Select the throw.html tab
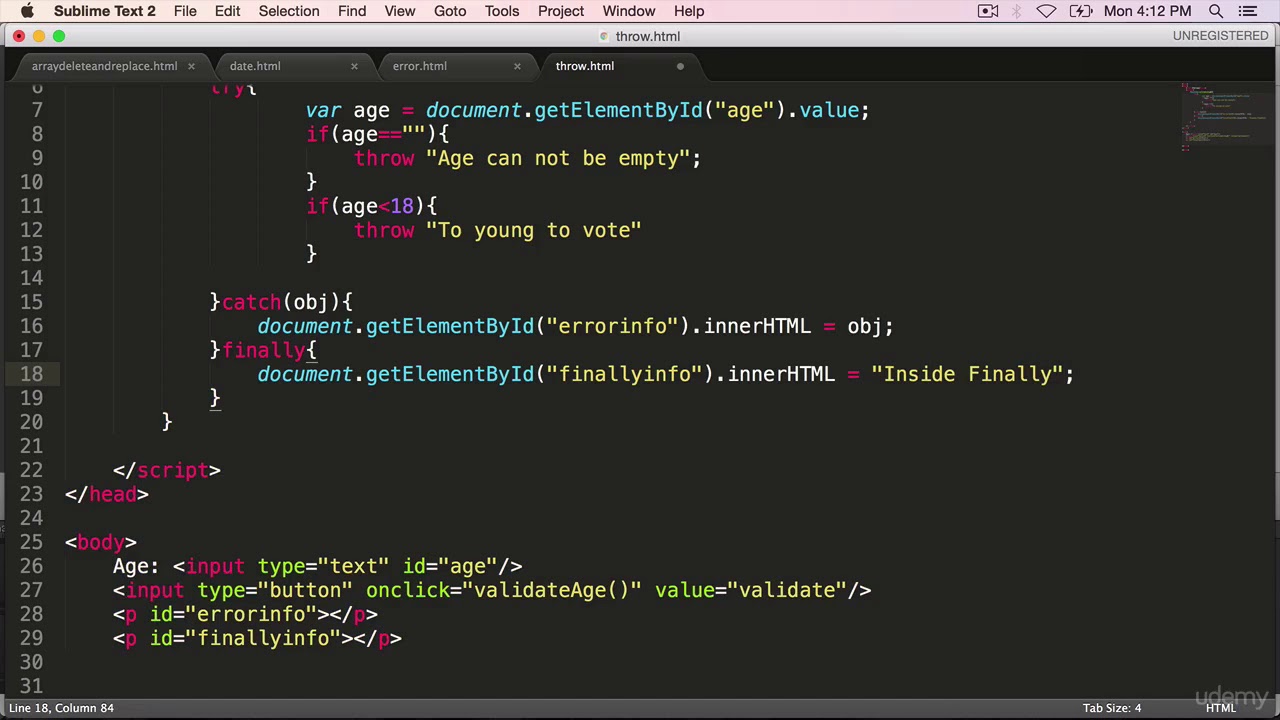Viewport: 1280px width, 720px height. pyautogui.click(x=585, y=66)
